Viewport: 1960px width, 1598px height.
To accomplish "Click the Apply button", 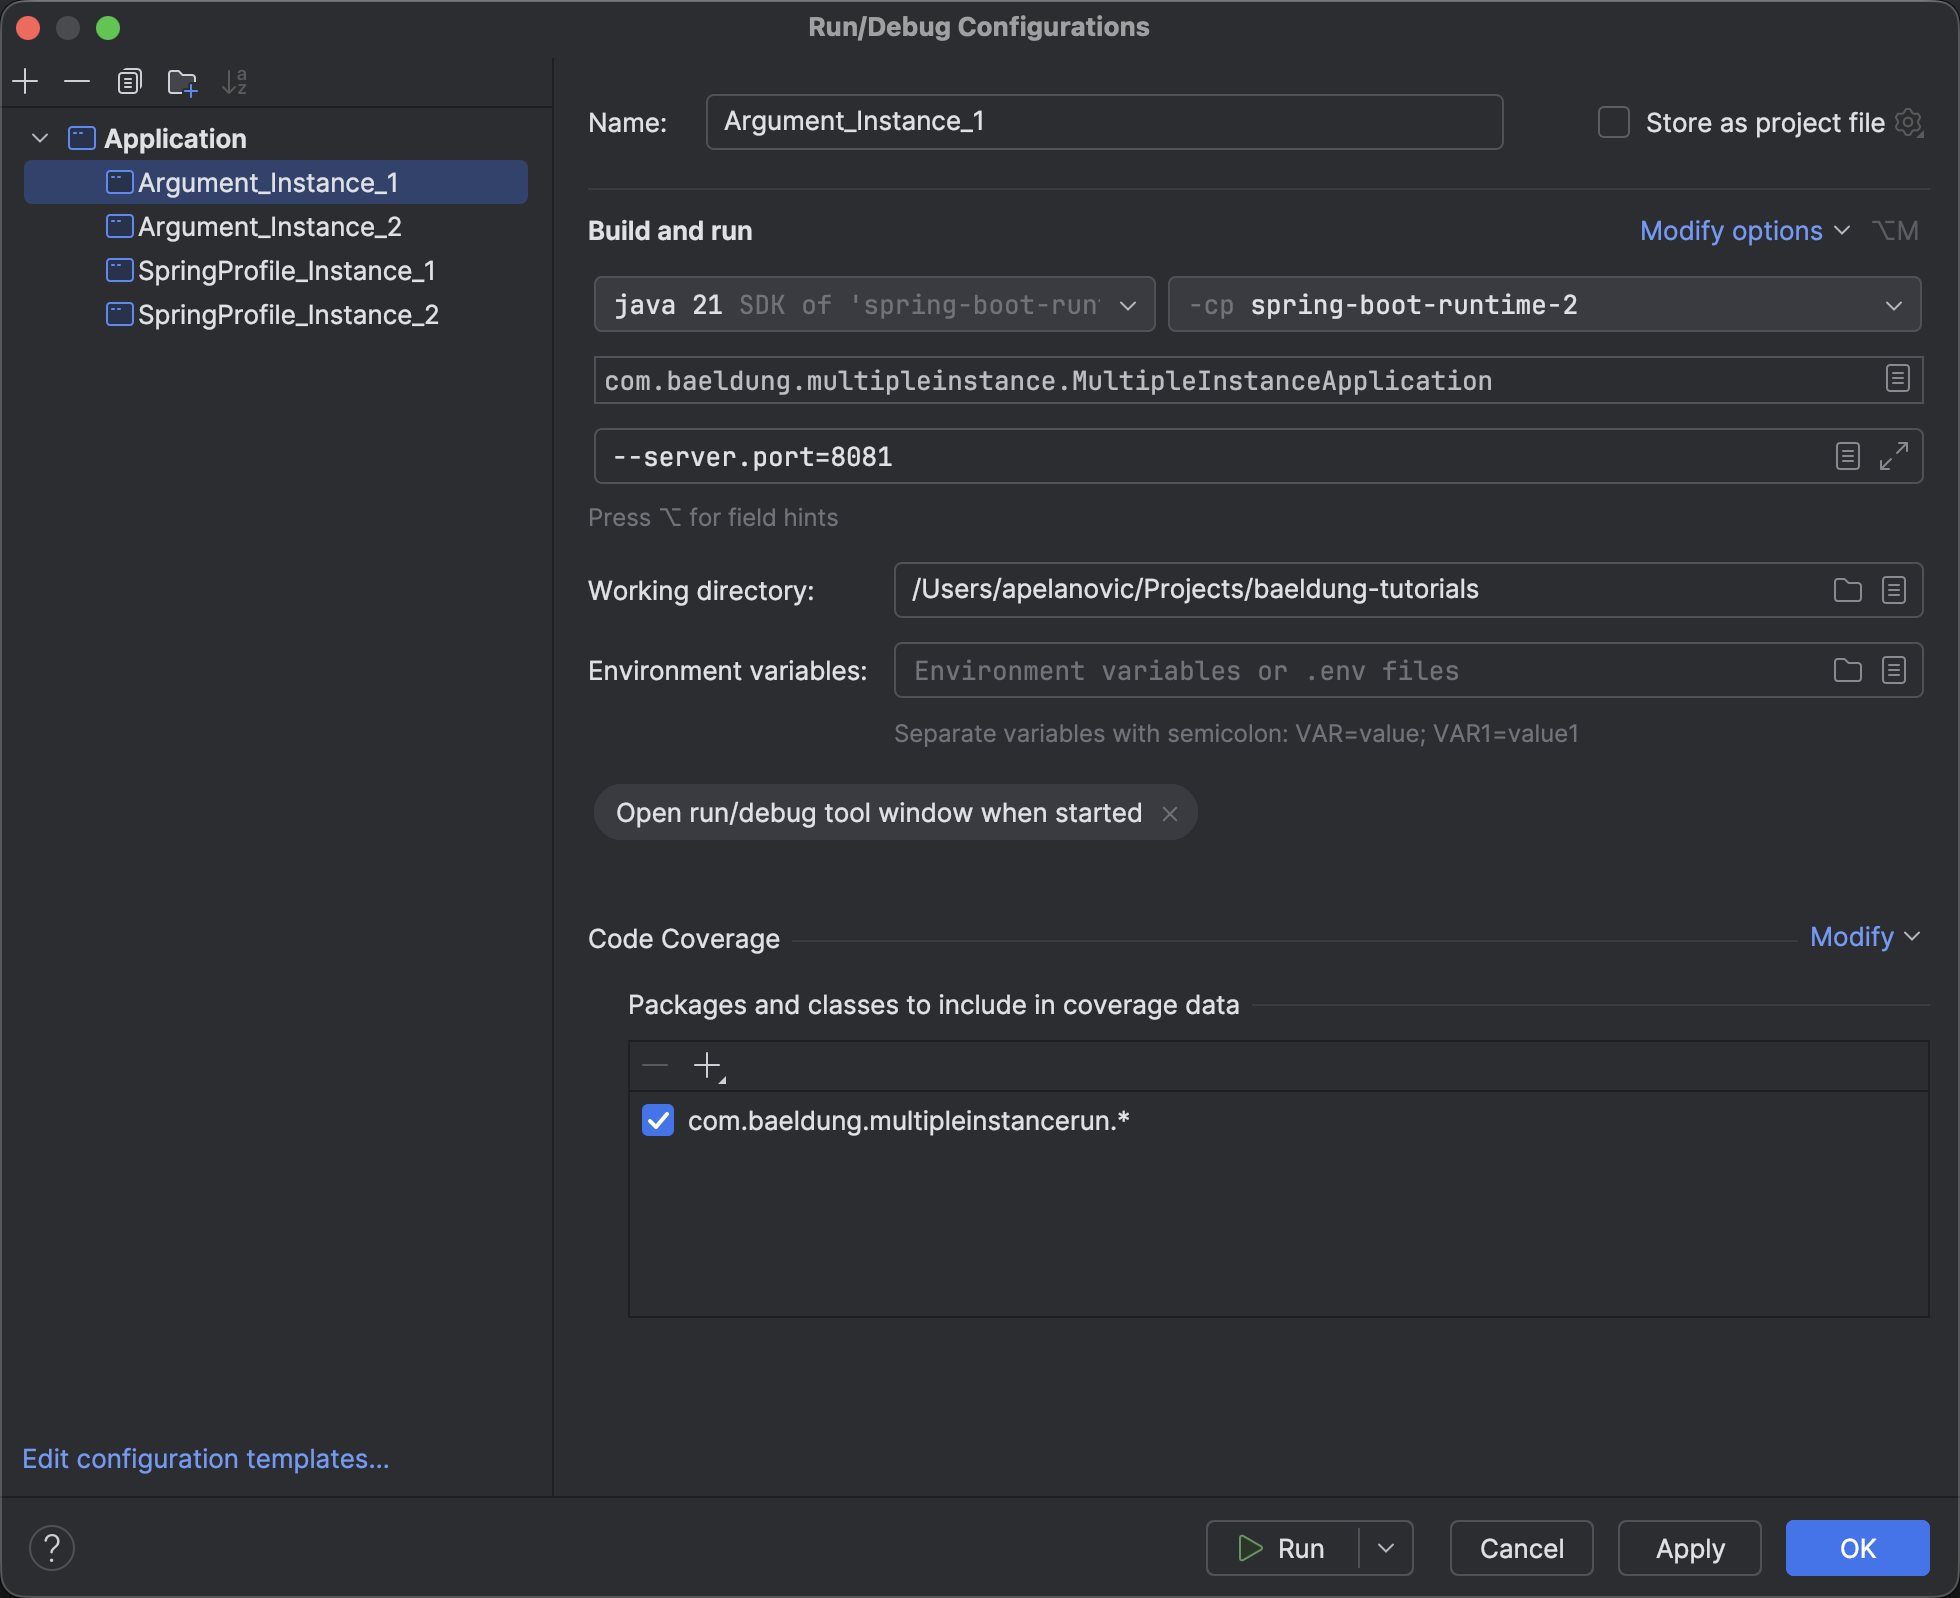I will point(1689,1548).
